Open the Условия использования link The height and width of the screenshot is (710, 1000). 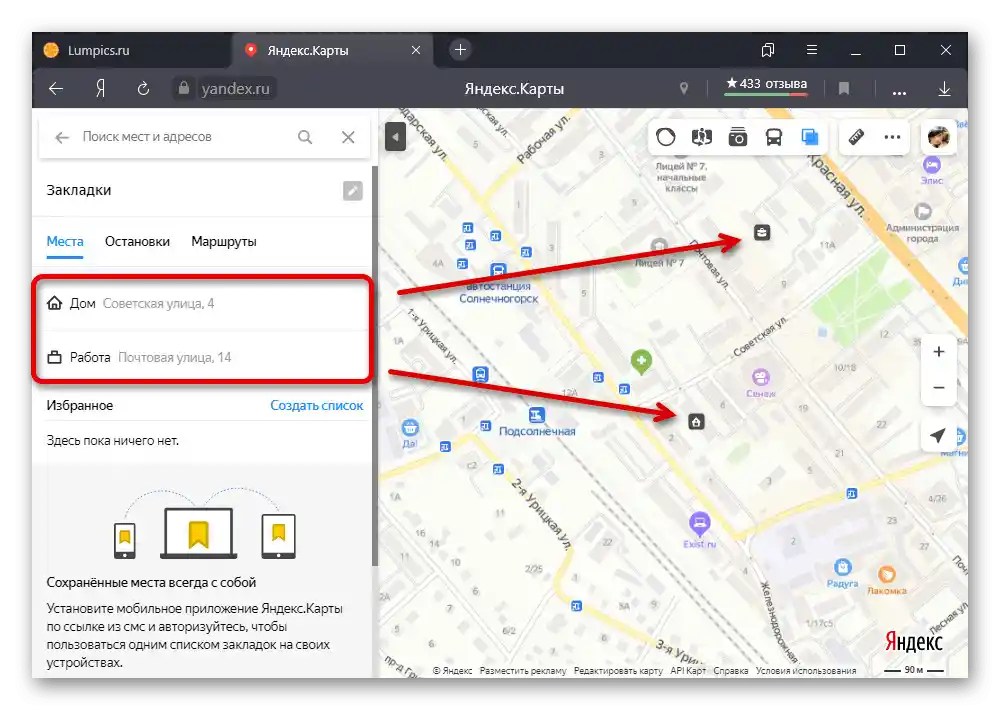point(806,670)
